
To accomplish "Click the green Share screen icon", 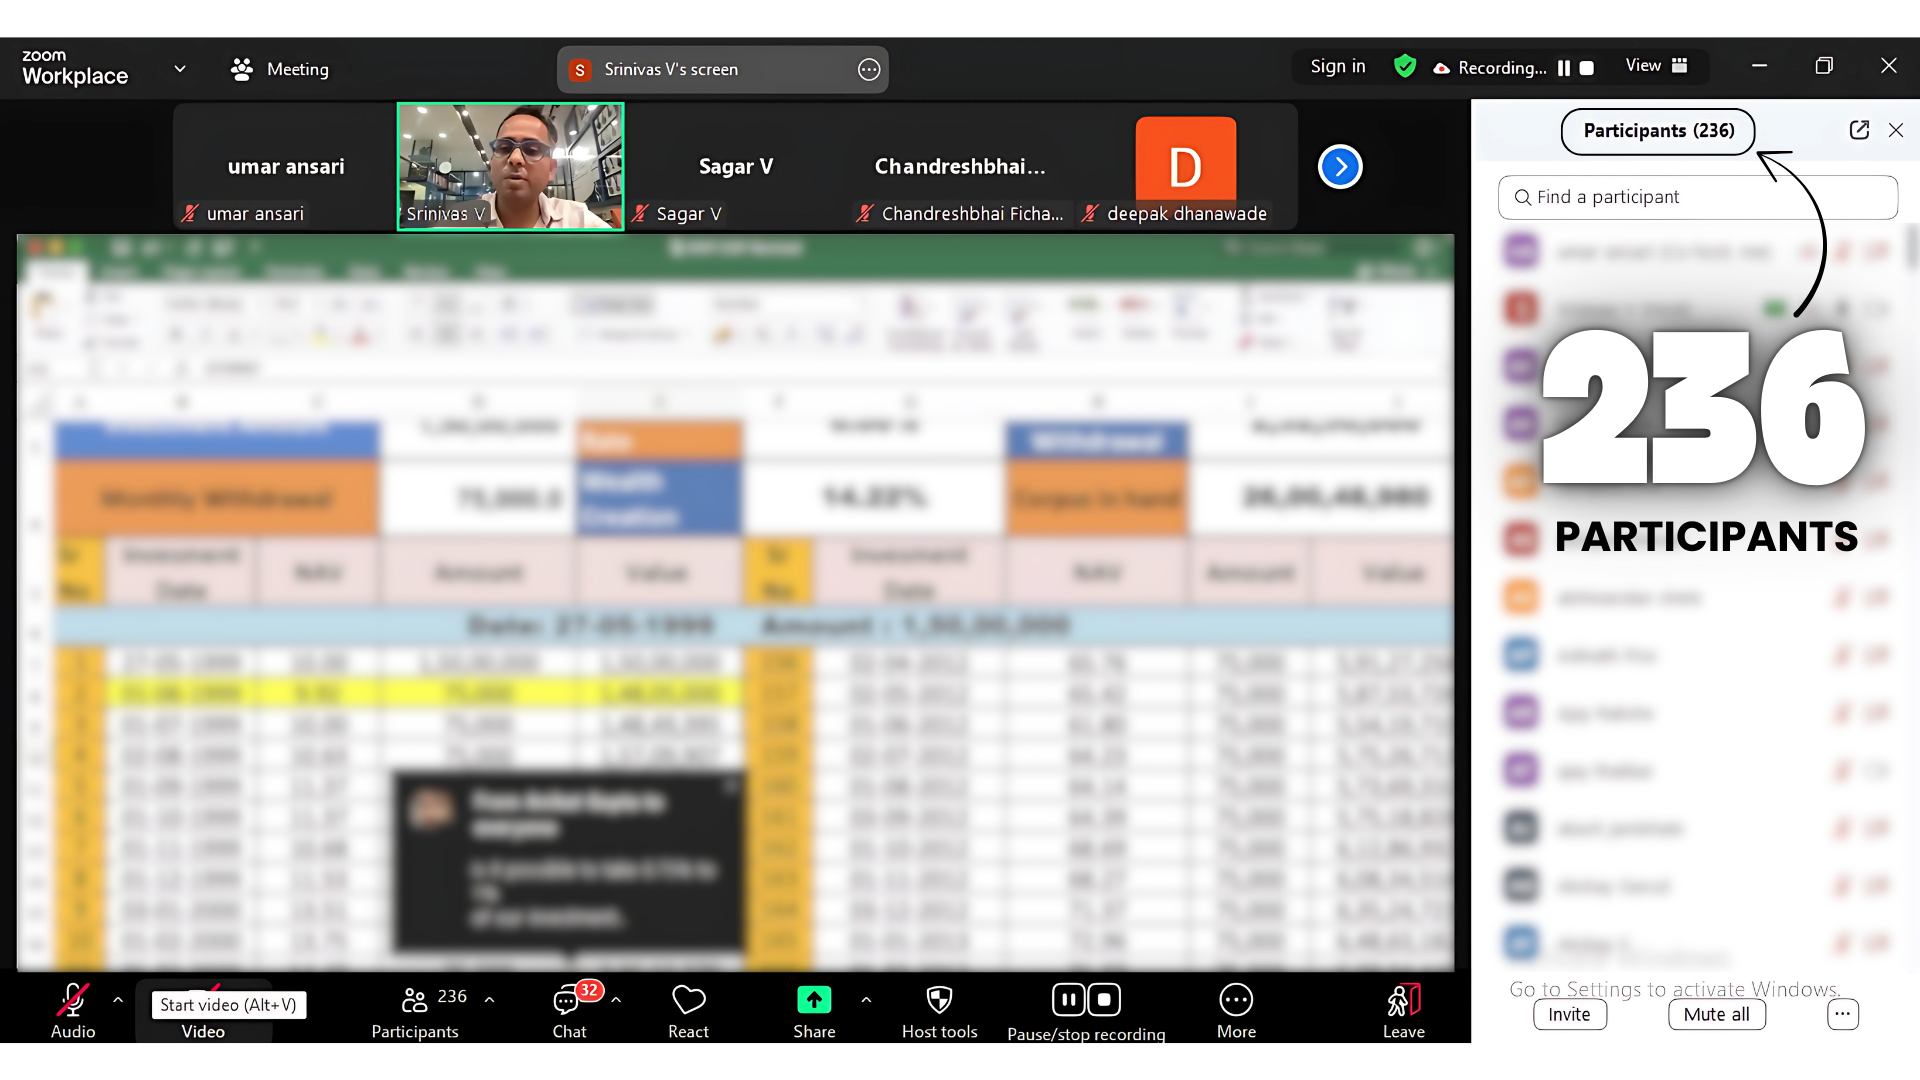I will point(814,1000).
